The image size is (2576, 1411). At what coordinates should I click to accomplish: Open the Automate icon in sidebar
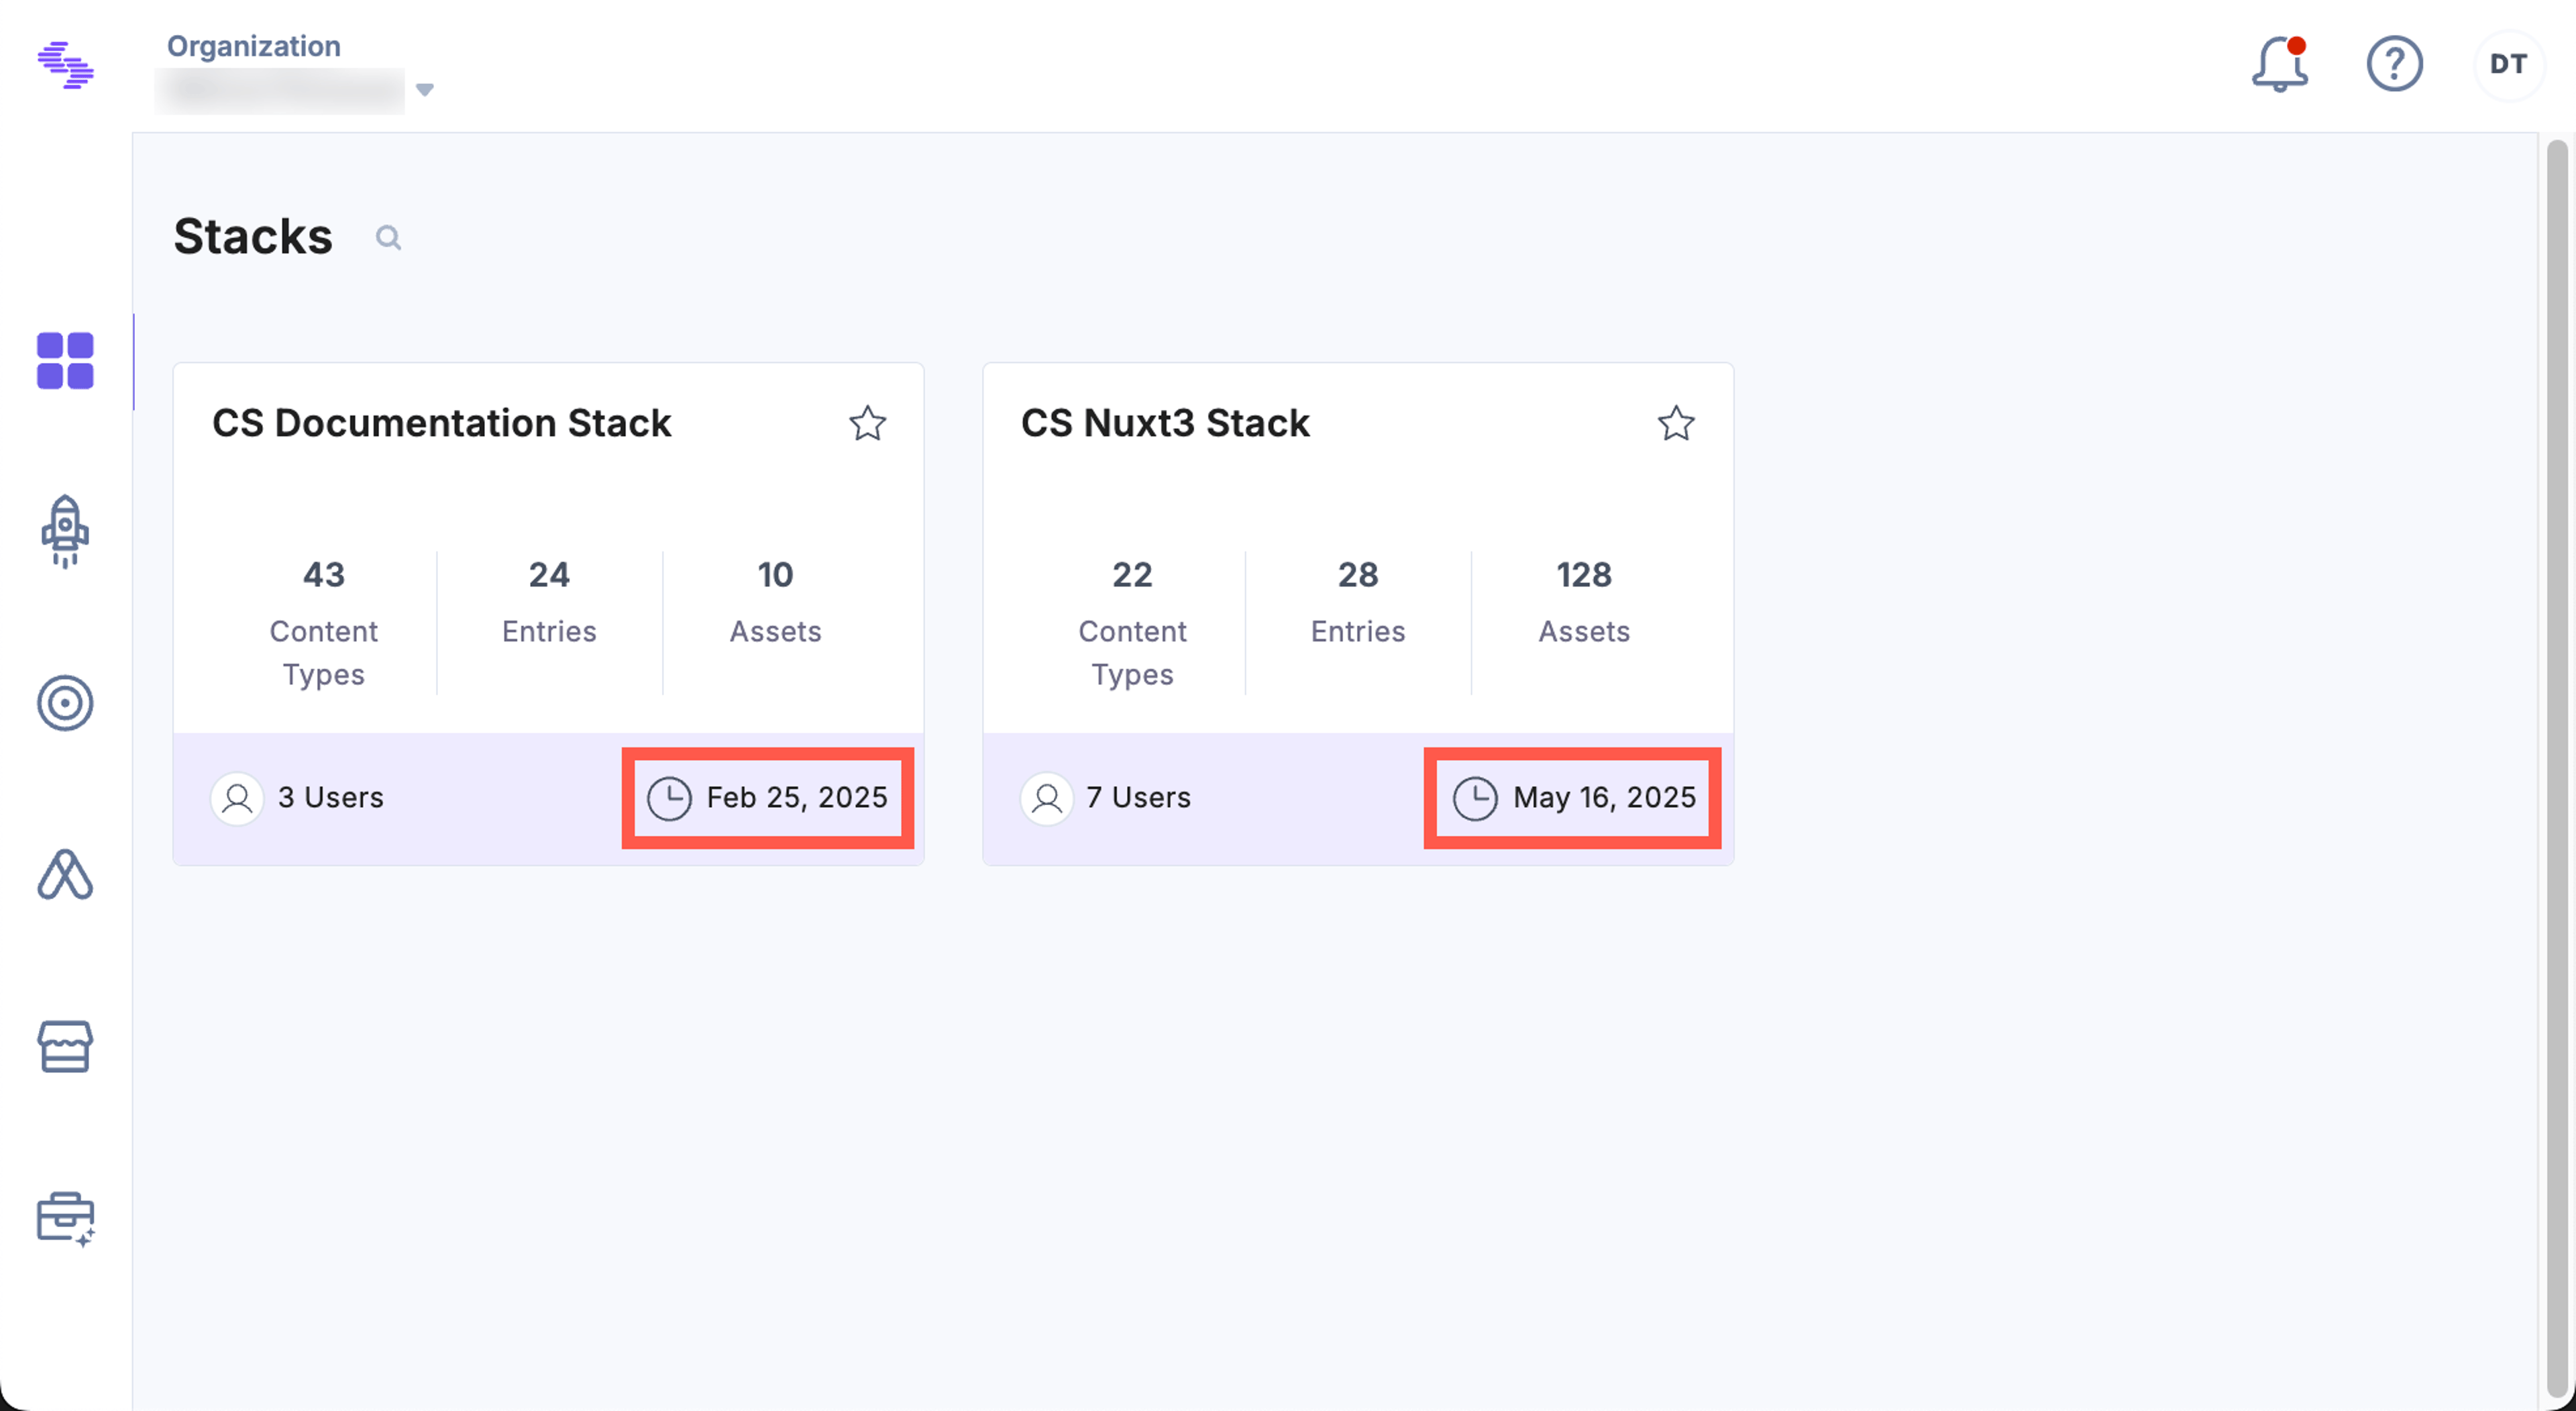coord(65,875)
